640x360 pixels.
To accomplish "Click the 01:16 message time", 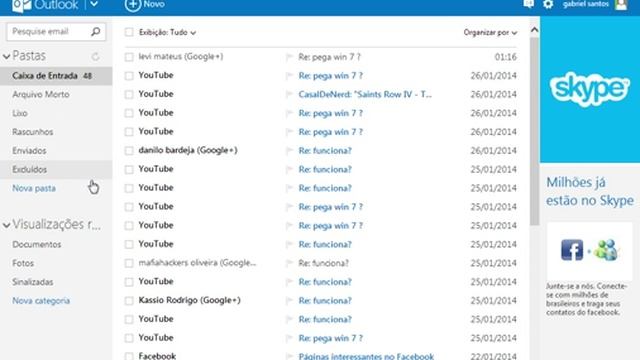I will [x=505, y=57].
